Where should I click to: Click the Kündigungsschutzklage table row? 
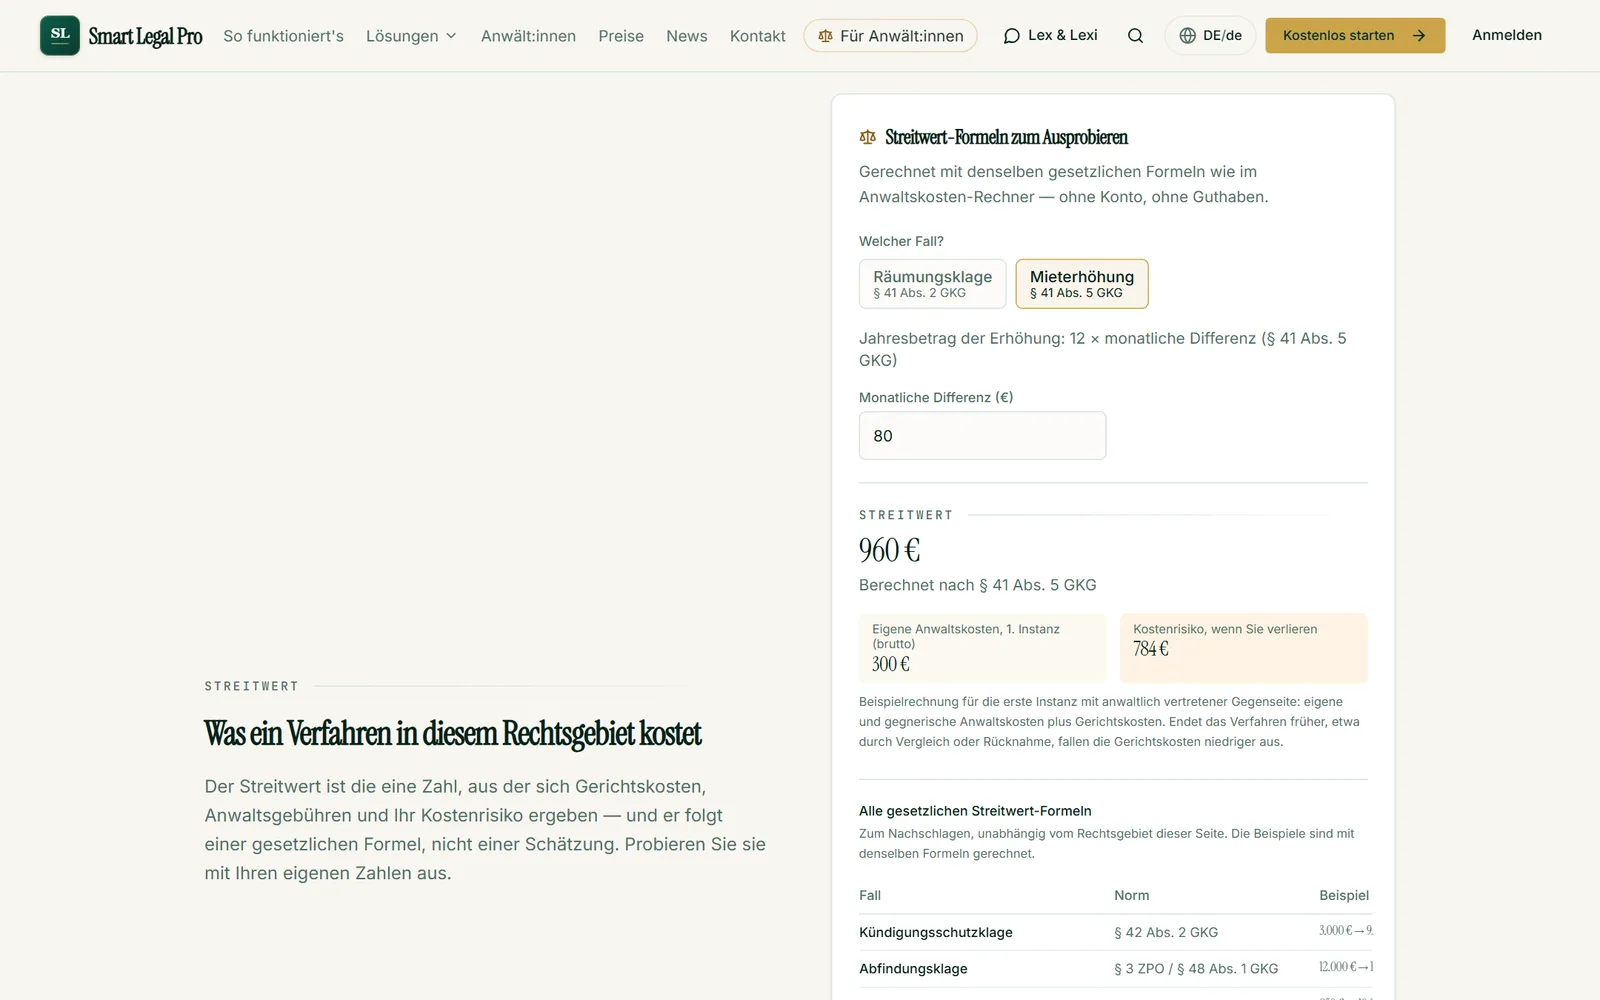(1115, 932)
